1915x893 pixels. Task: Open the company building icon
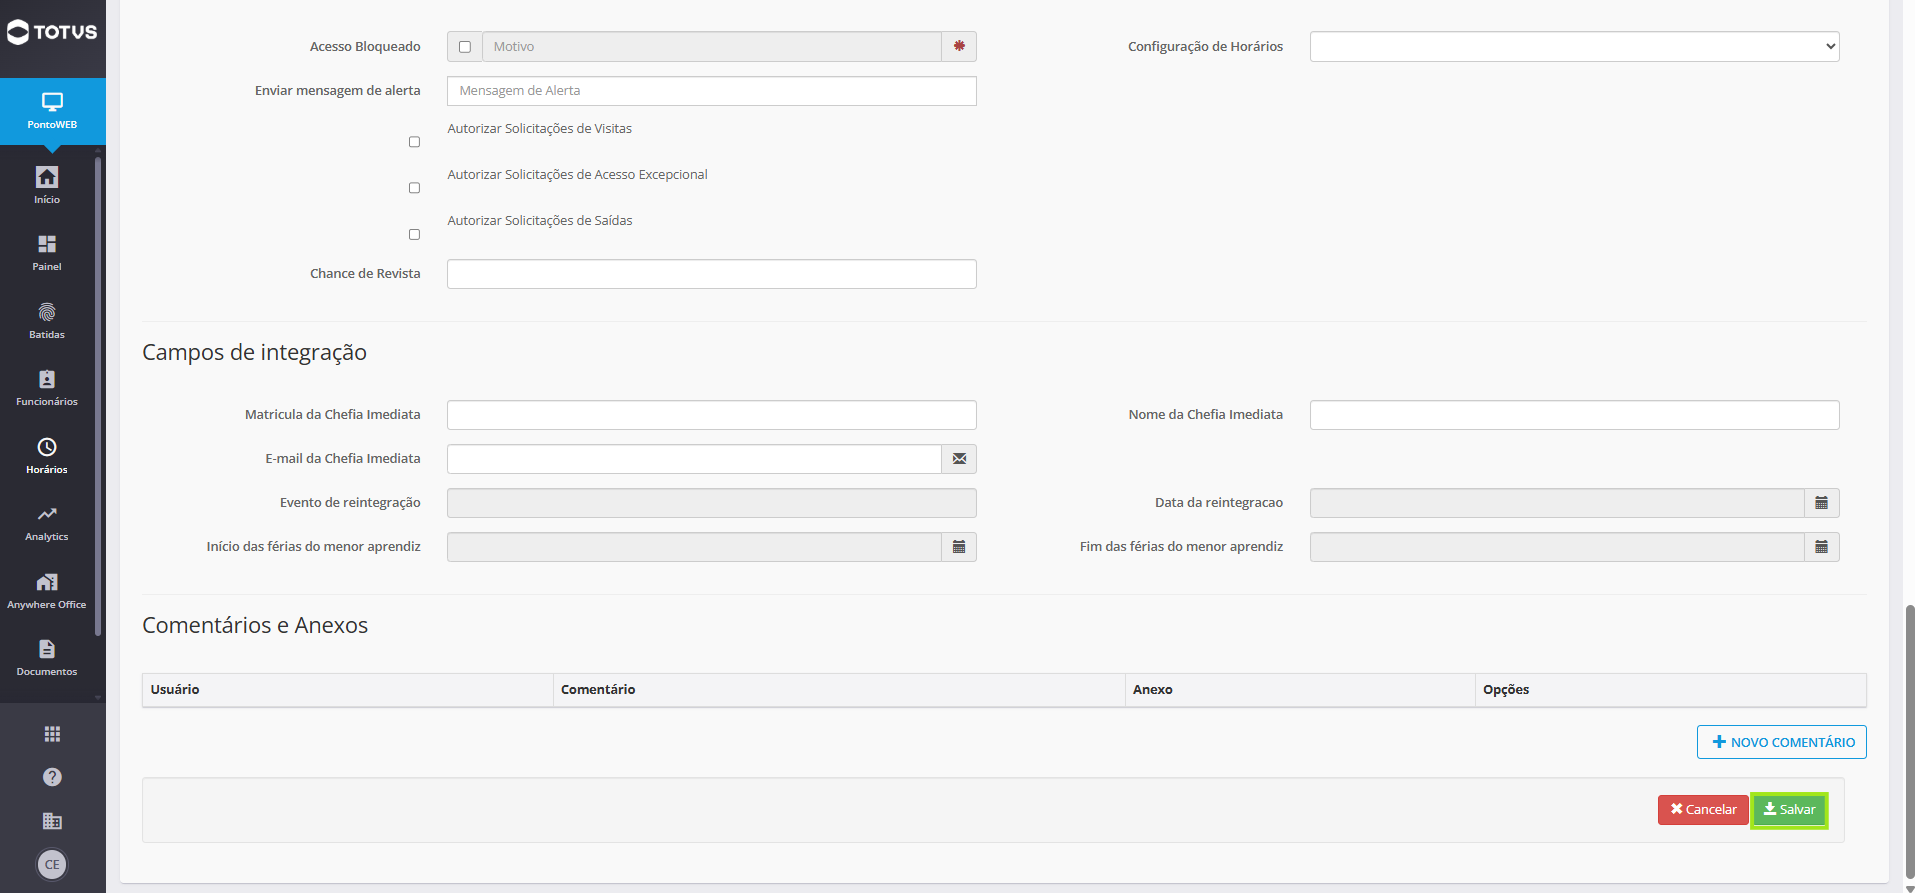(x=52, y=821)
